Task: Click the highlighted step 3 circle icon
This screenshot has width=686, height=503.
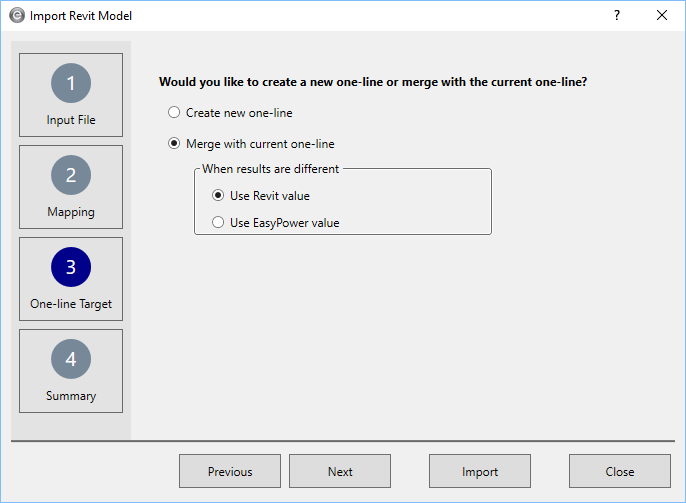Action: point(71,267)
